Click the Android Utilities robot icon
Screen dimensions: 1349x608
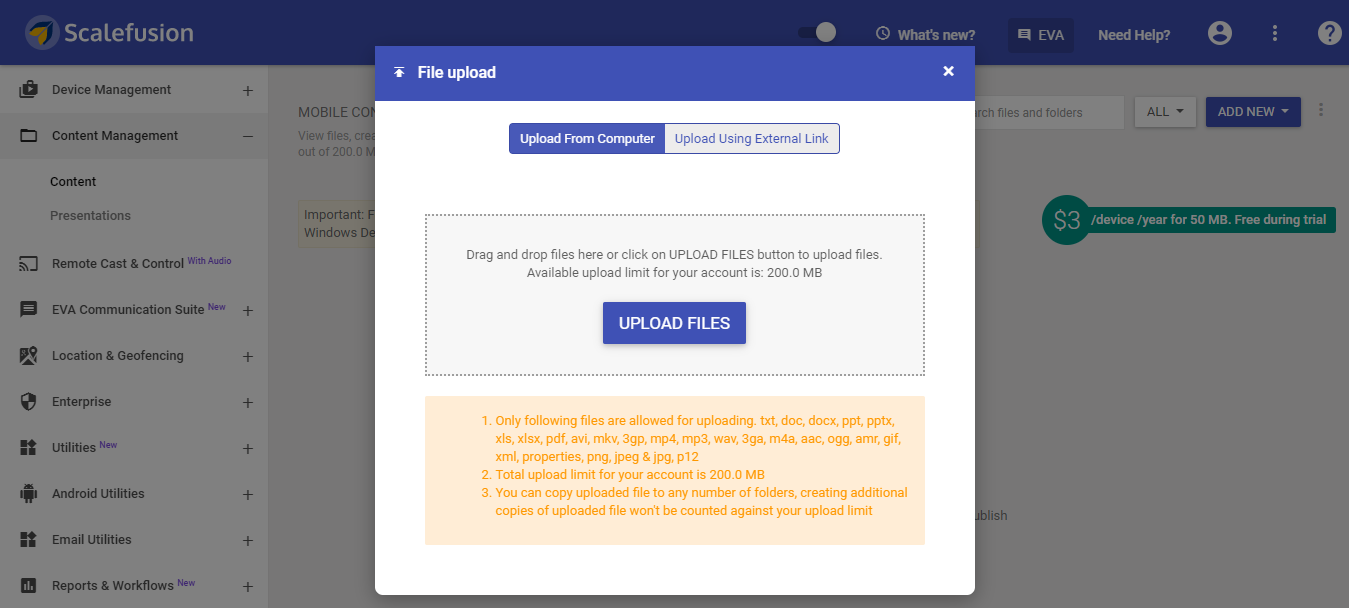pos(29,494)
